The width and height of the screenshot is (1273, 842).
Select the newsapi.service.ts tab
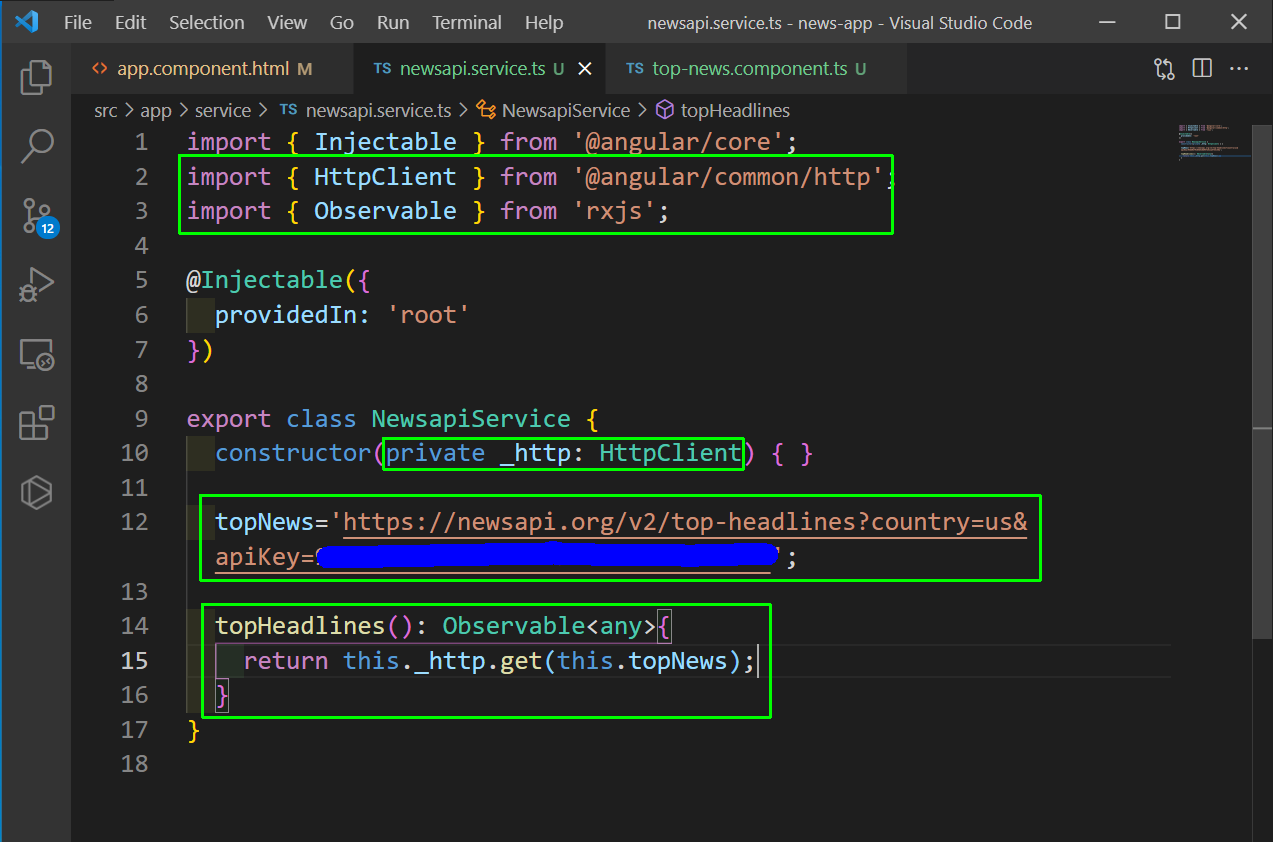tap(480, 69)
